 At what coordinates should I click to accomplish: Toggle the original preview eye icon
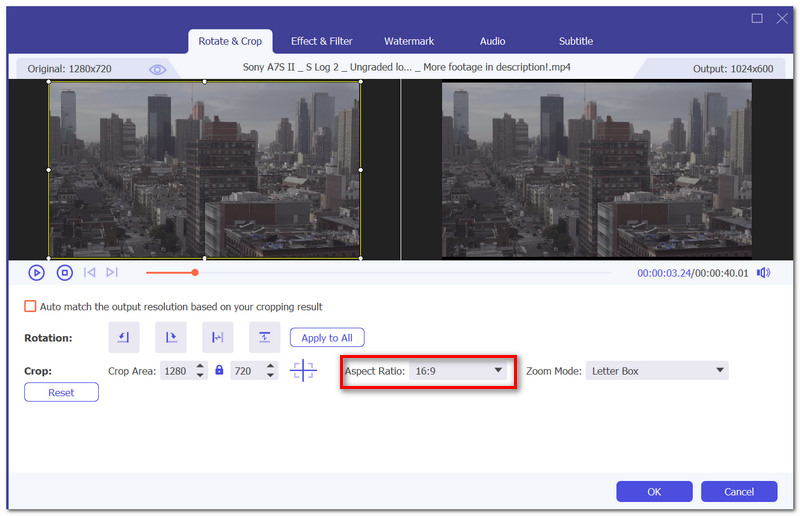[x=157, y=69]
